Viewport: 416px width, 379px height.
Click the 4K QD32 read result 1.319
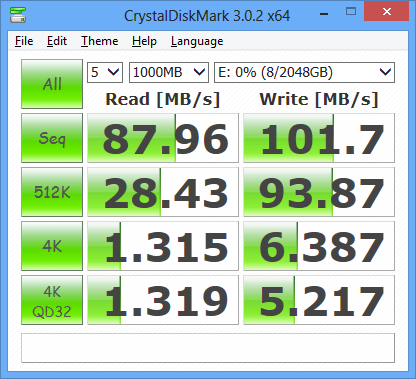[x=163, y=300]
